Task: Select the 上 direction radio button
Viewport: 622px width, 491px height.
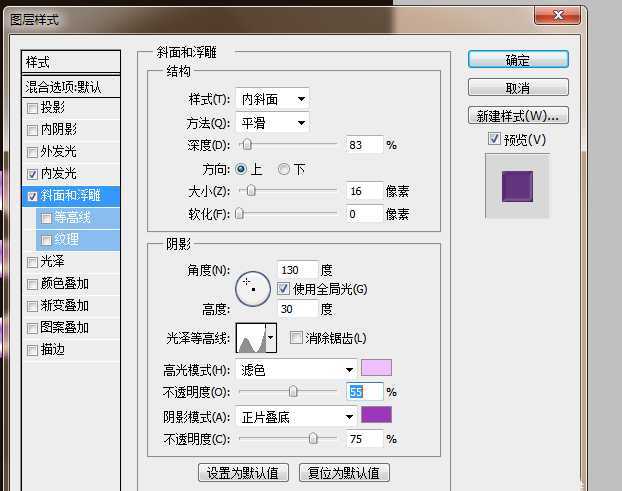Action: point(240,169)
